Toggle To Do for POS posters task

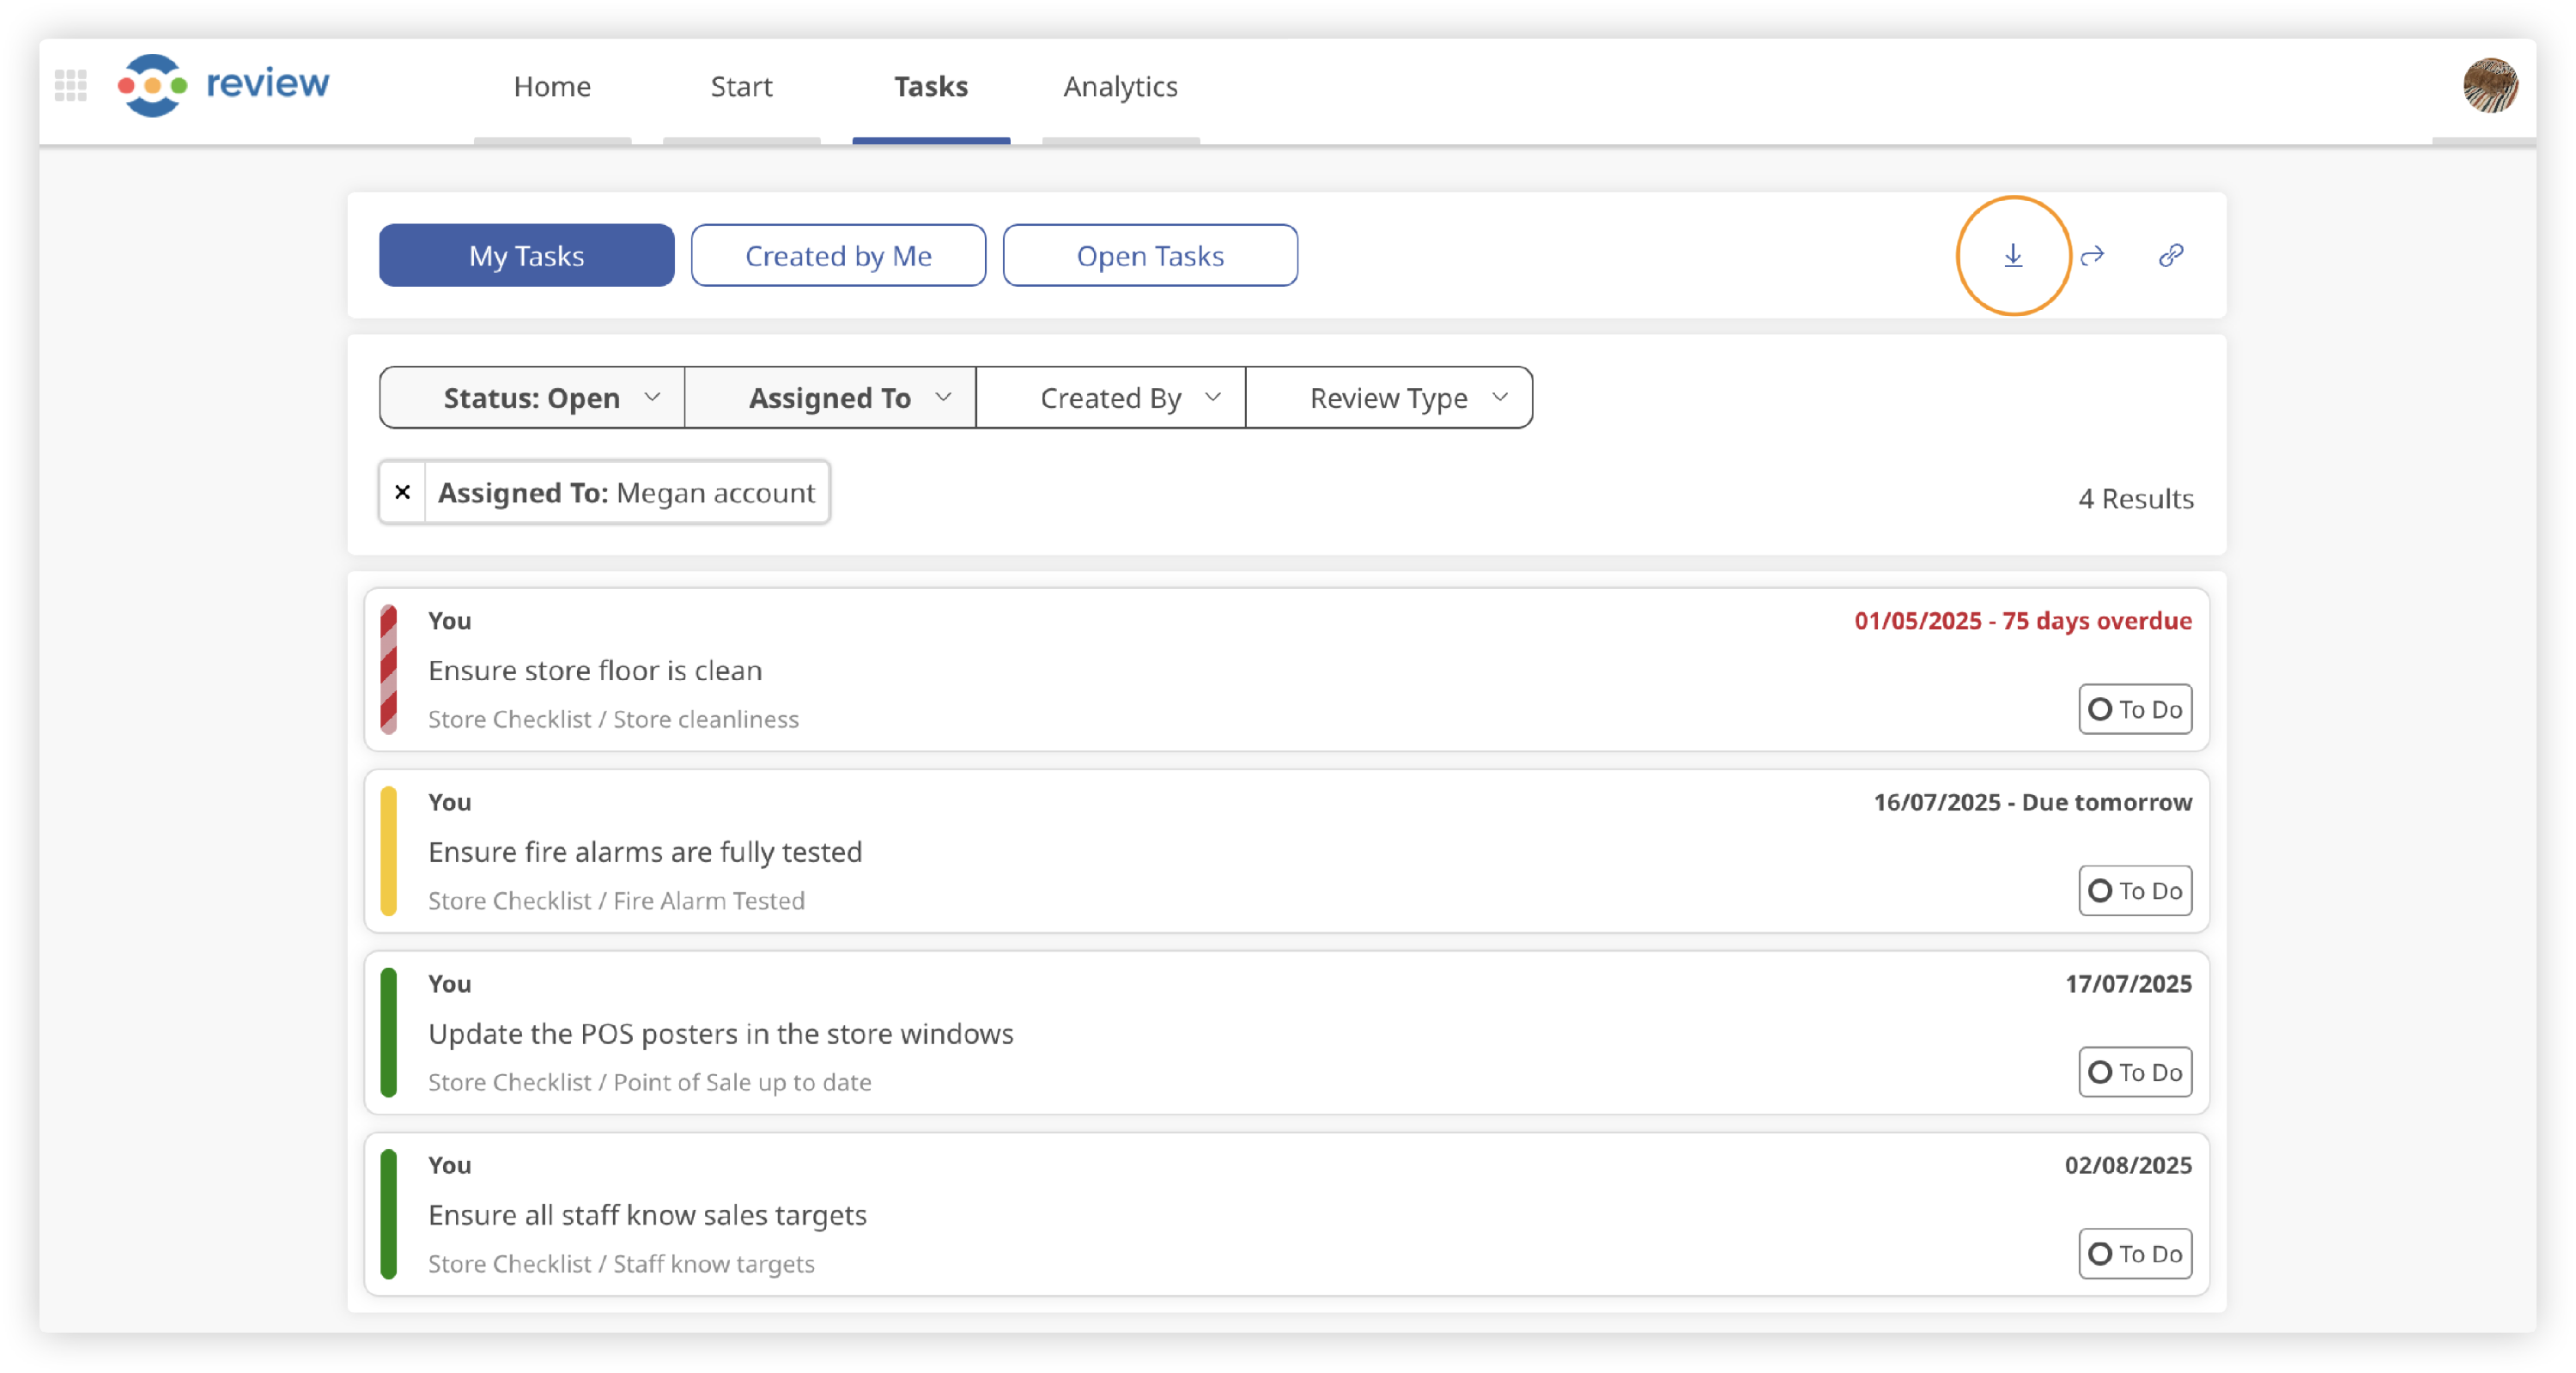pos(2135,1072)
